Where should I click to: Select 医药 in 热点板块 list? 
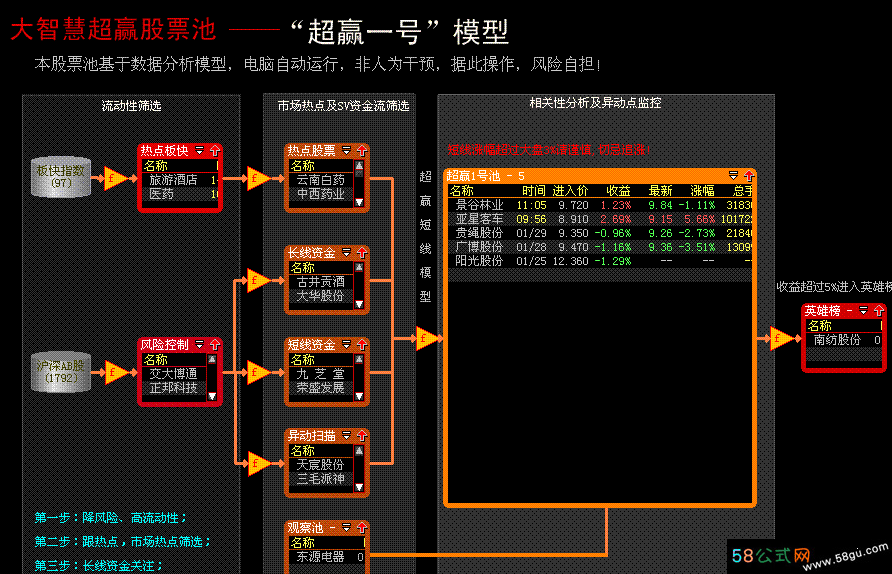(161, 194)
